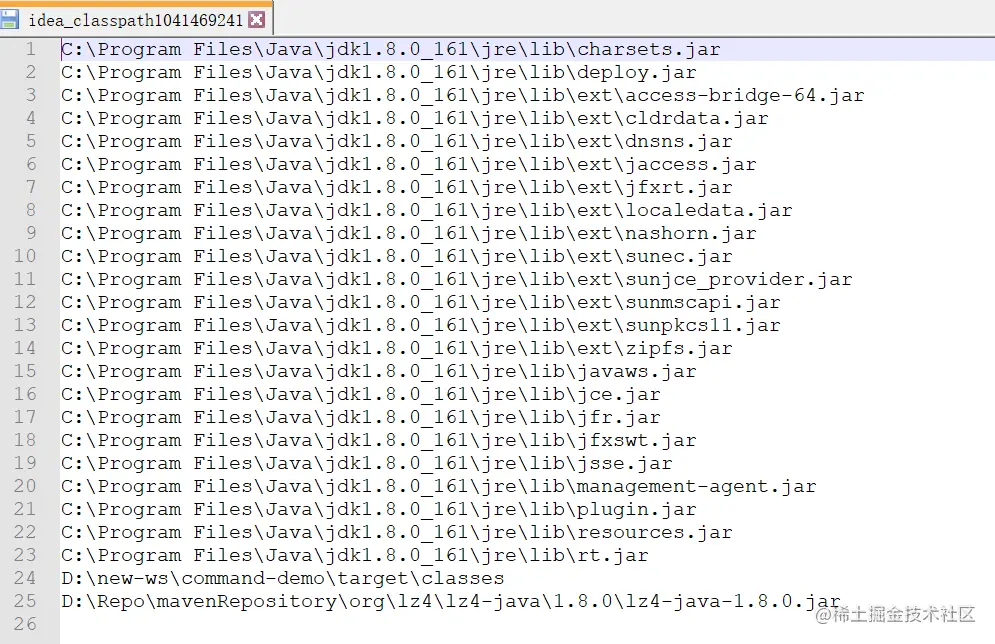Screen dimensions: 995x644
Task: Click line containing jce.jar
Action: (x=361, y=394)
